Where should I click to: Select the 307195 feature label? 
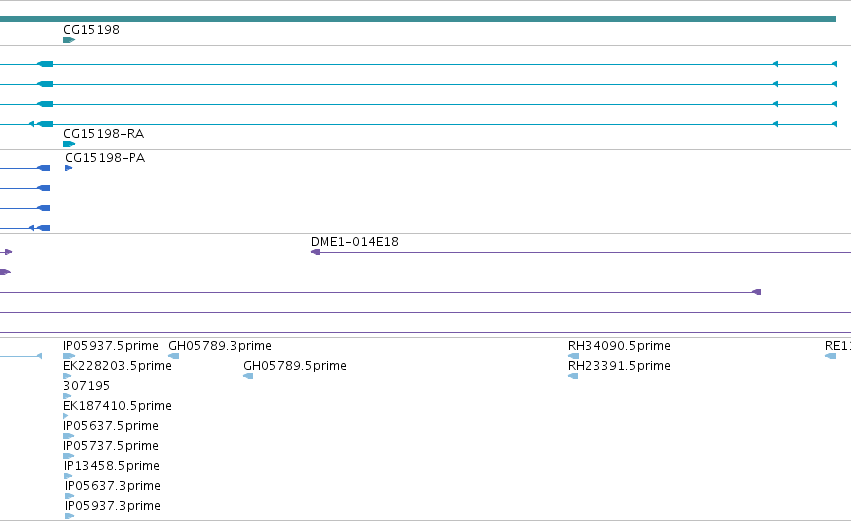(86, 386)
